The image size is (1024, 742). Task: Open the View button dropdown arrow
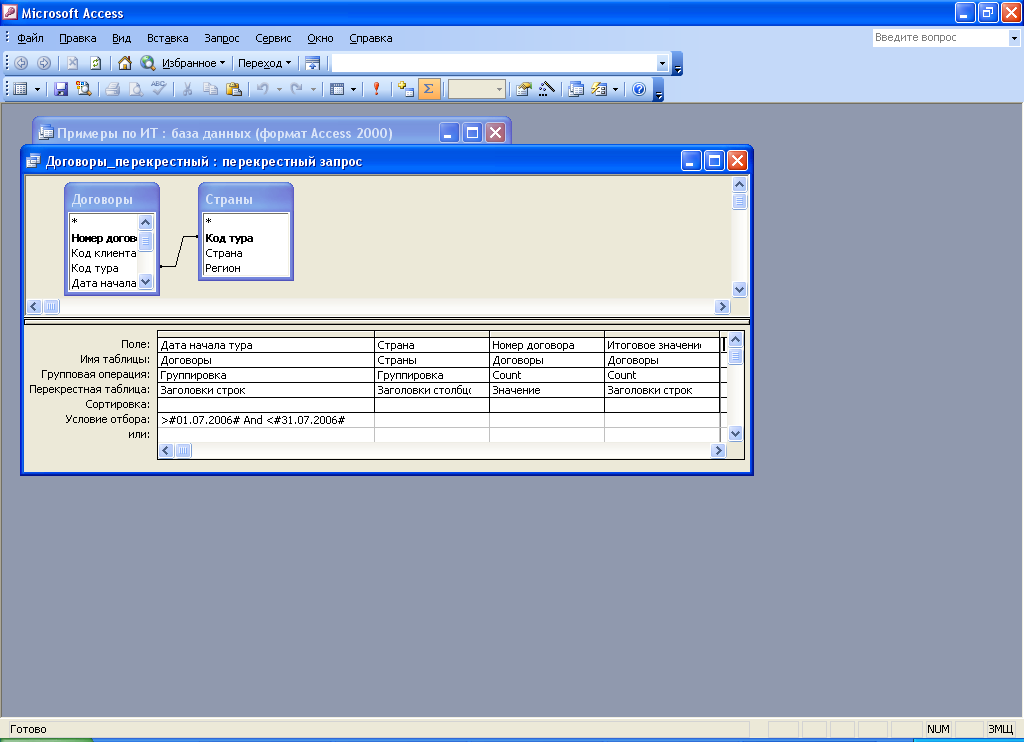37,89
